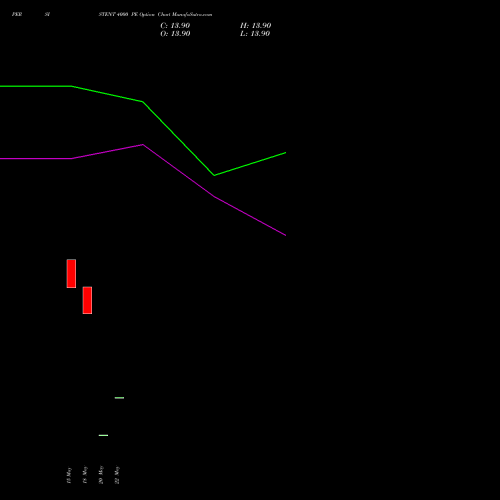Click the 'H: 13.90' high value
The width and height of the screenshot is (500, 500).
pos(255,26)
